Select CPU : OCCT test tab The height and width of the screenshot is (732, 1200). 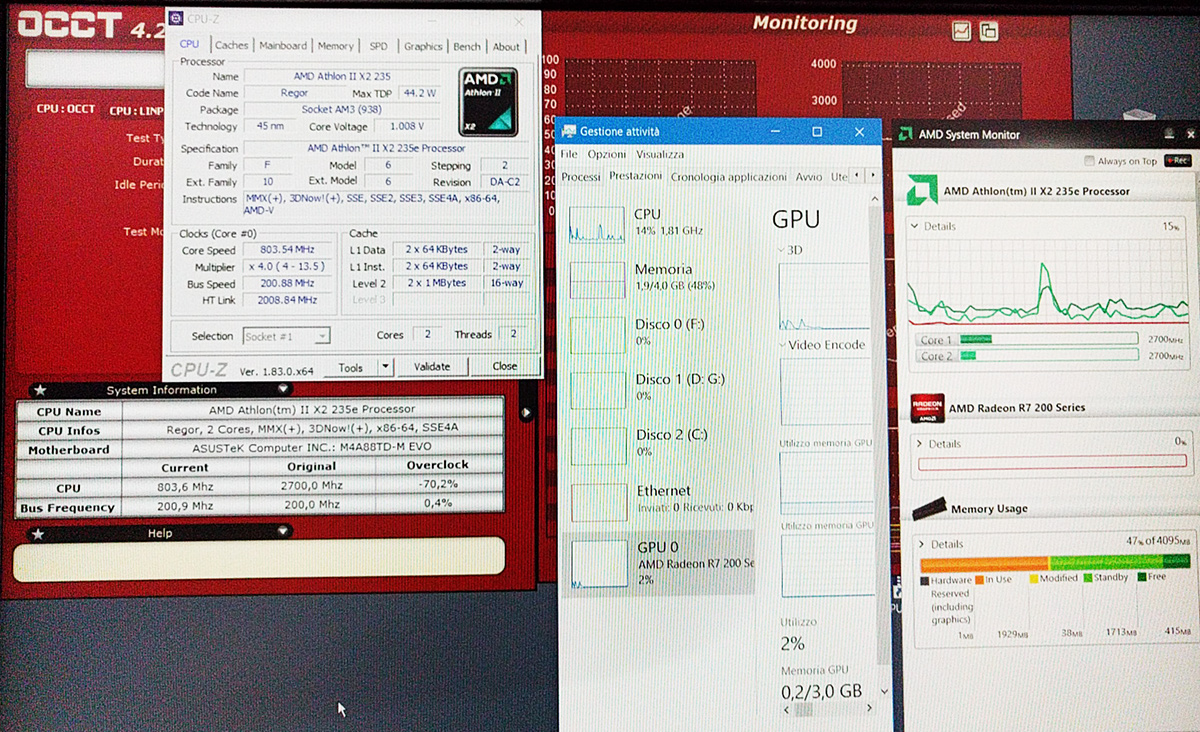pos(66,108)
